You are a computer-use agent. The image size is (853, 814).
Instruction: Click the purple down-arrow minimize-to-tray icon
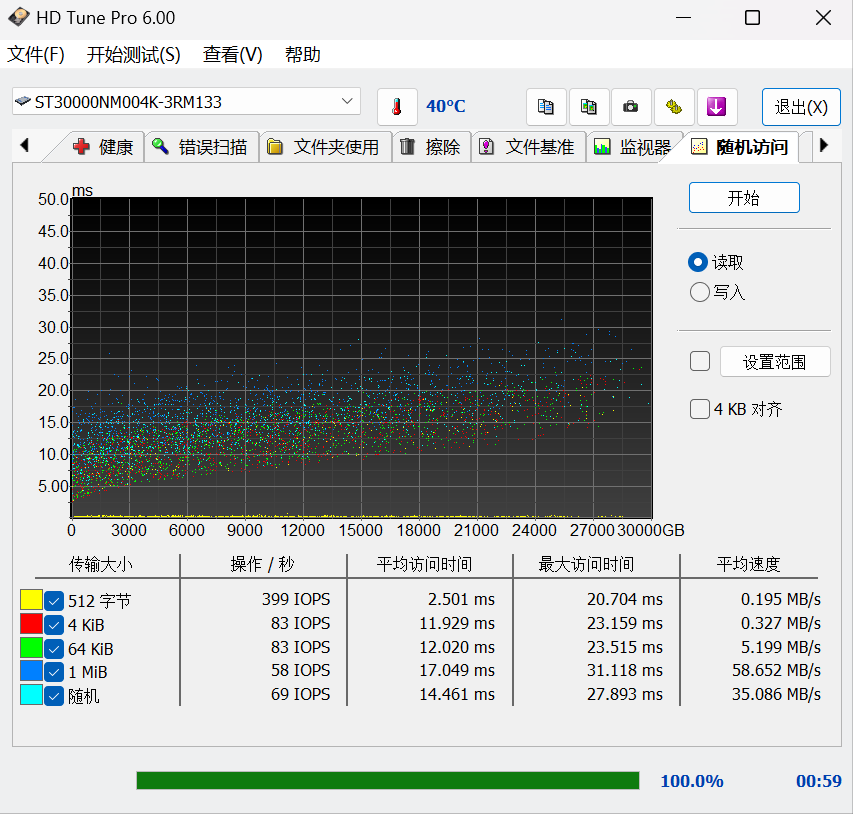pyautogui.click(x=716, y=107)
